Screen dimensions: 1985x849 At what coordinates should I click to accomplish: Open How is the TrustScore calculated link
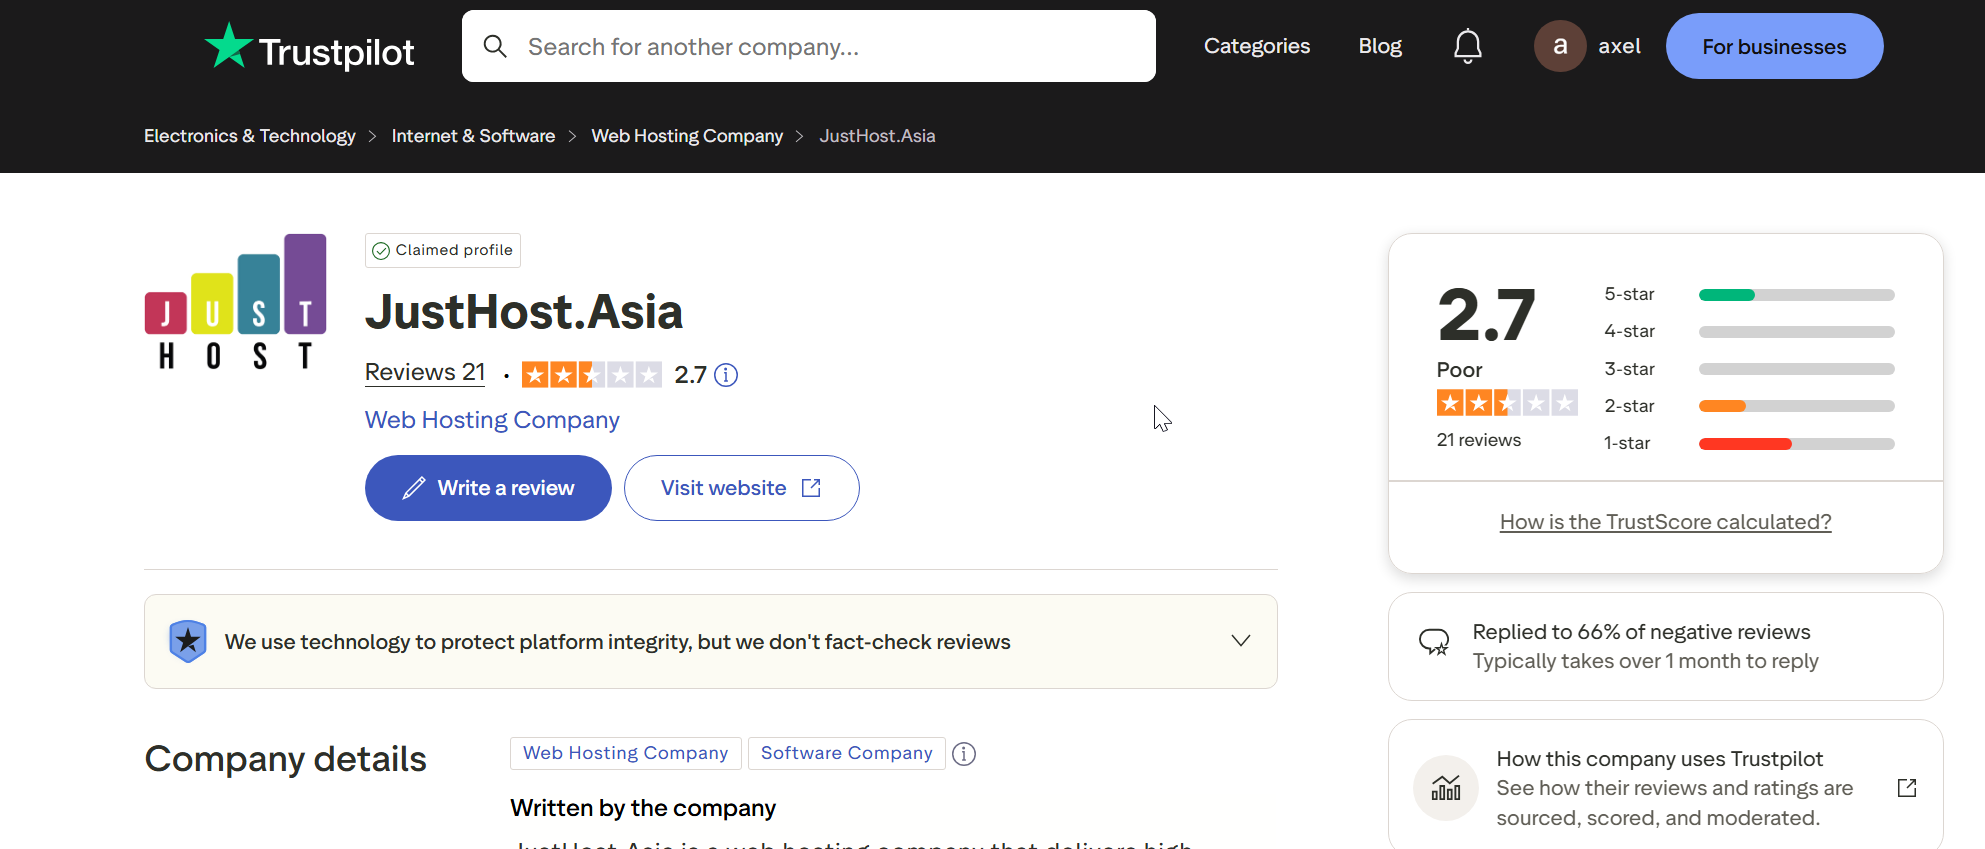point(1666,522)
